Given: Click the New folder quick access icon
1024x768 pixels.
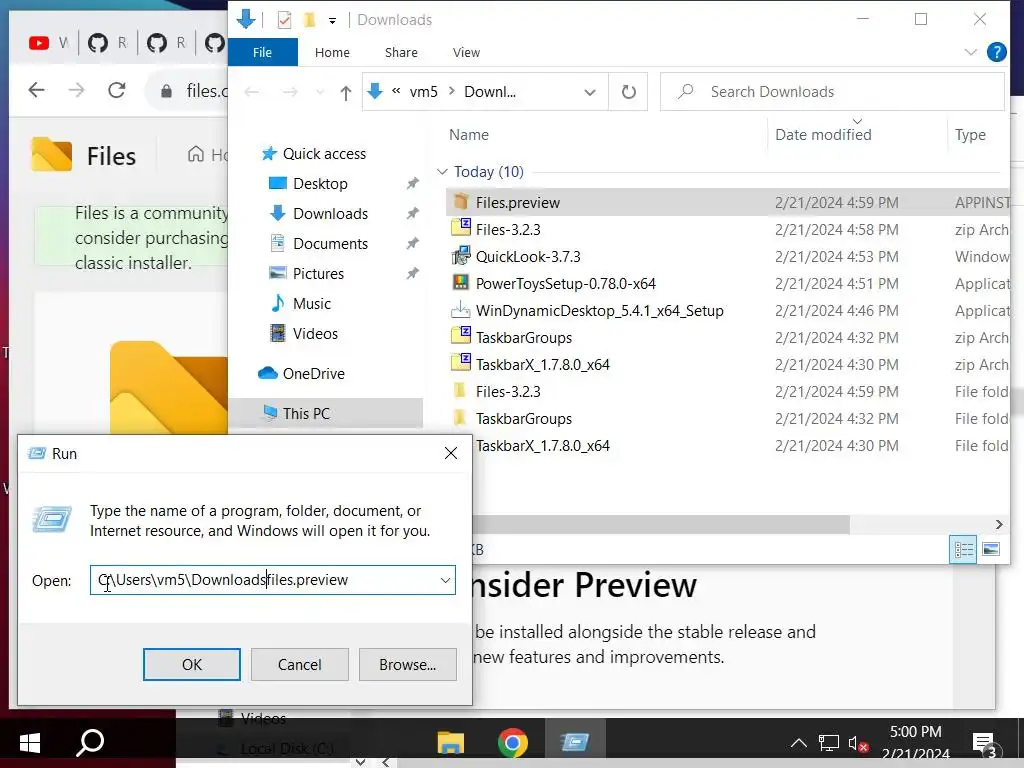Looking at the screenshot, I should (310, 20).
